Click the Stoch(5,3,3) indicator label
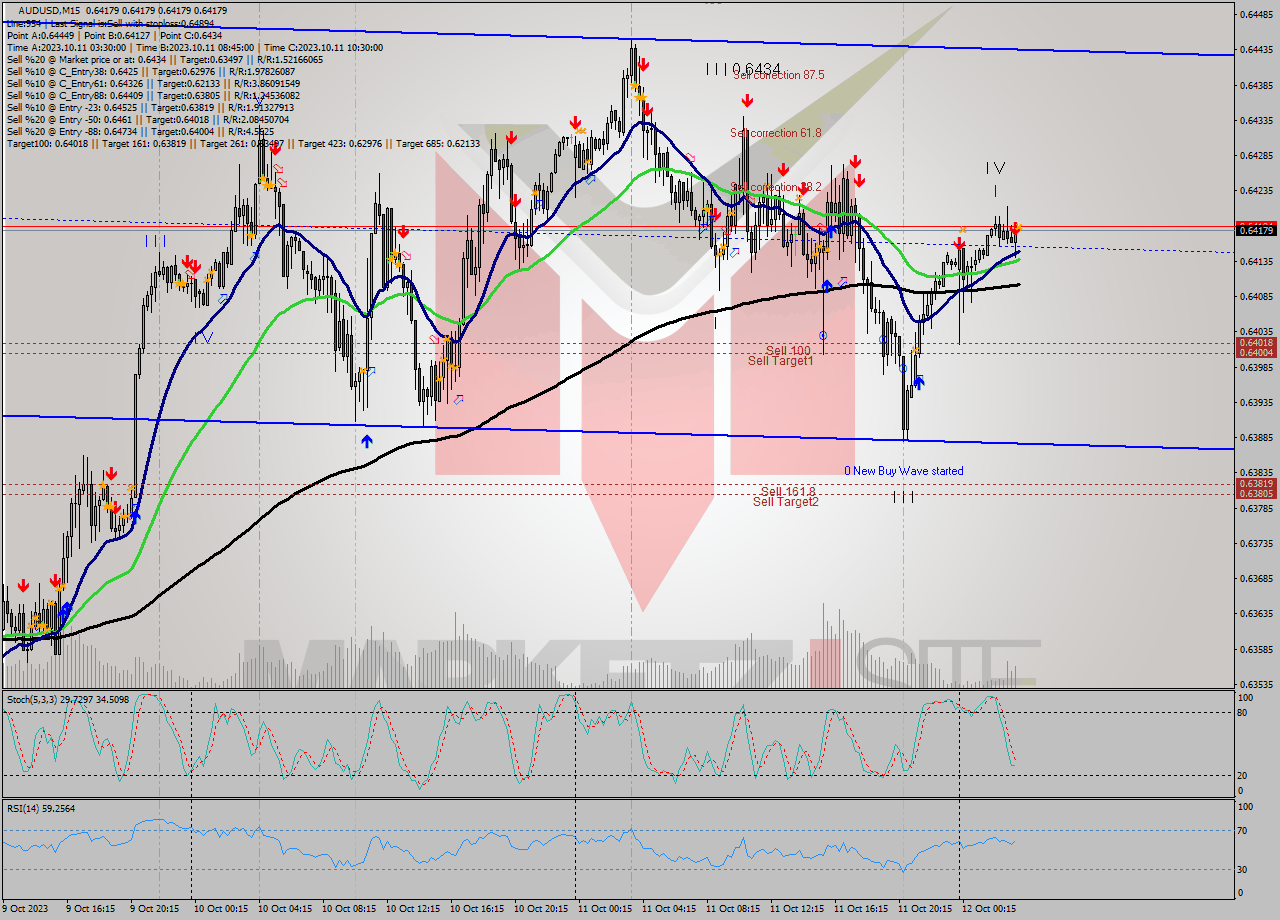This screenshot has width=1280, height=920. [x=66, y=699]
